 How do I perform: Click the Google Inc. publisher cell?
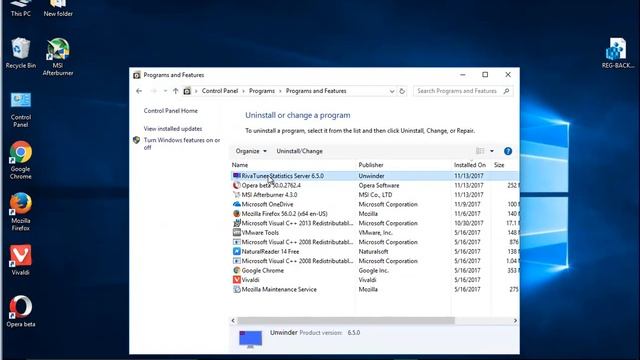[x=373, y=270]
